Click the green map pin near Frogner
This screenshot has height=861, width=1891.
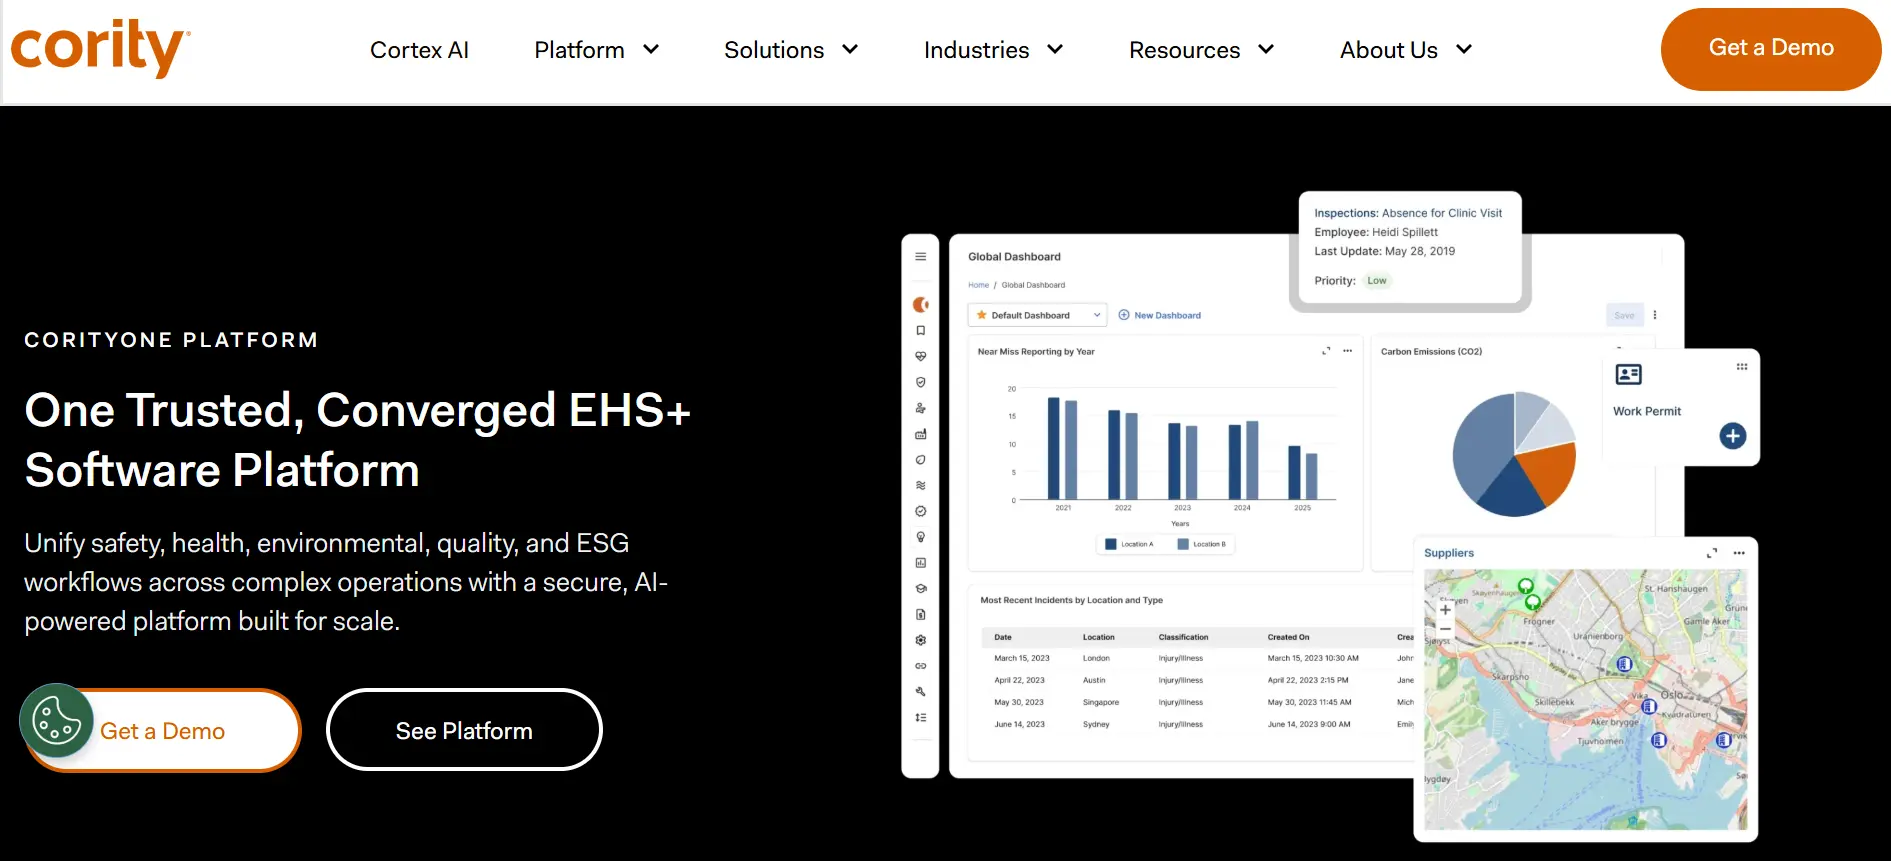tap(1532, 603)
